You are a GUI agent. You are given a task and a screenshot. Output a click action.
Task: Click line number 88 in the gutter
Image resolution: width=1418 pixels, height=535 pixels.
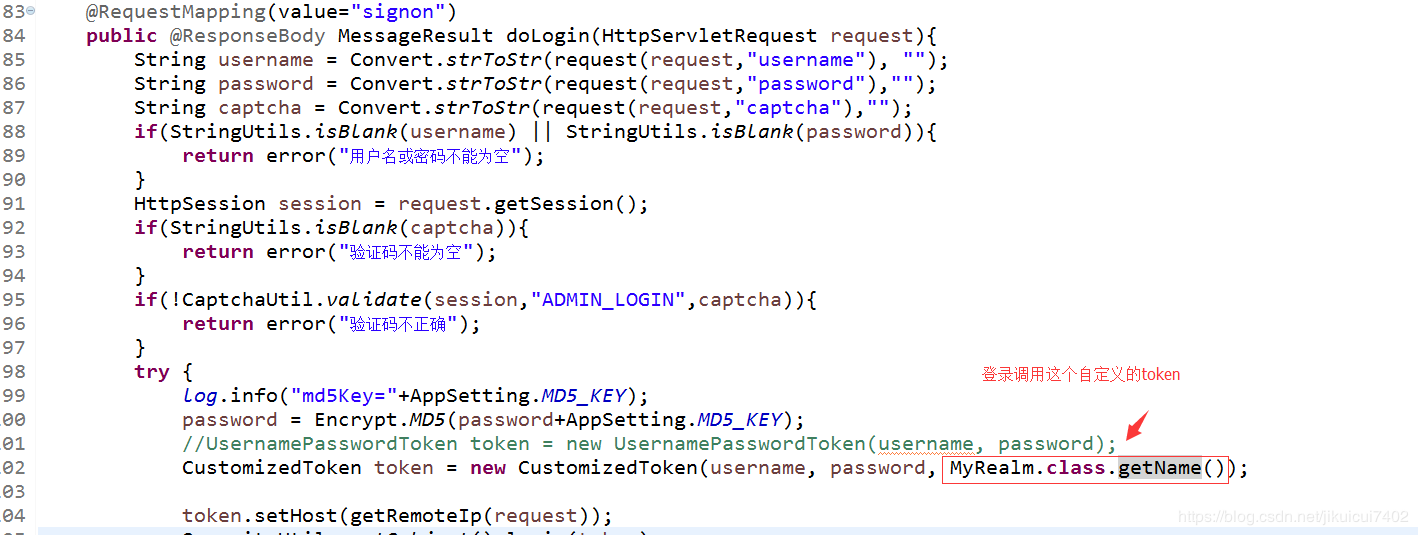[14, 132]
